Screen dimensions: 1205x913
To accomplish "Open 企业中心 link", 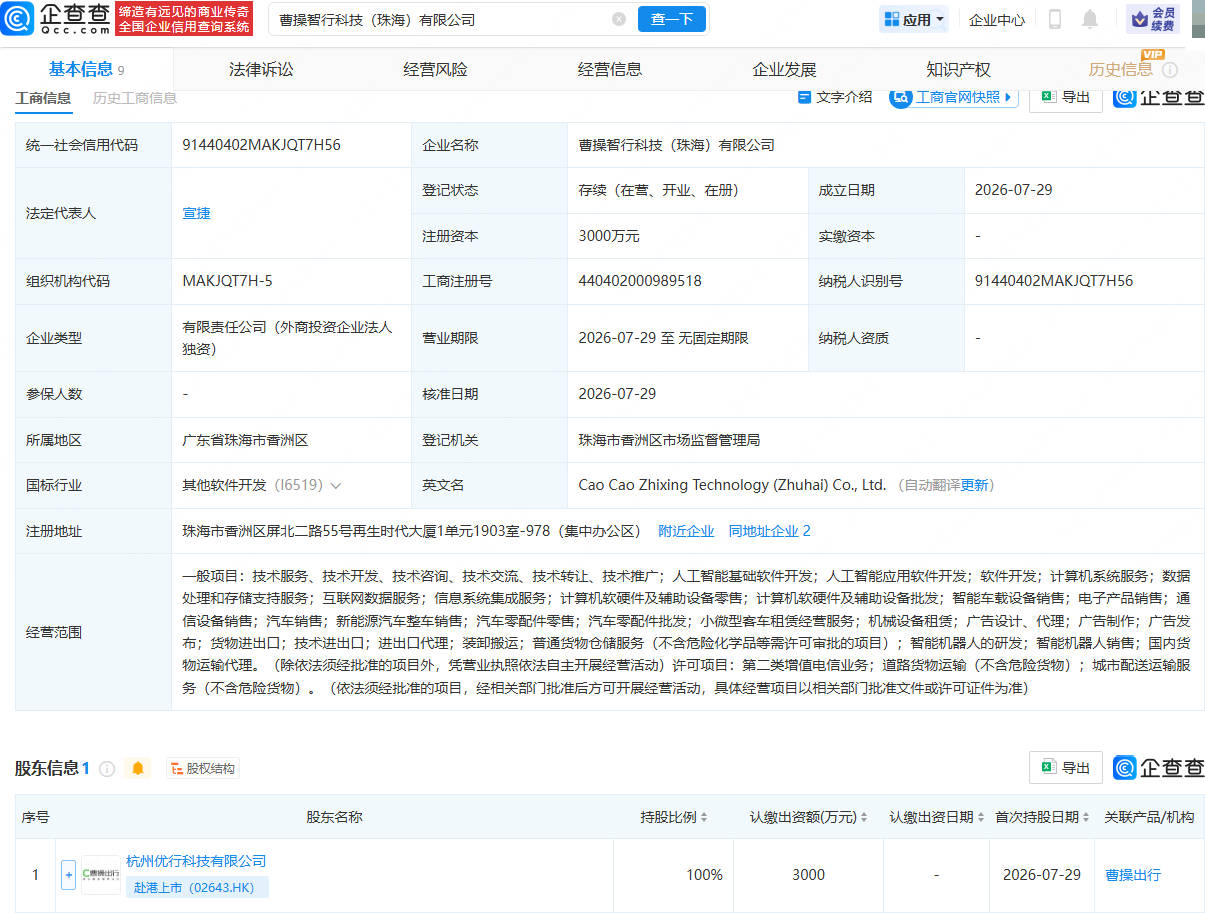I will pos(997,19).
